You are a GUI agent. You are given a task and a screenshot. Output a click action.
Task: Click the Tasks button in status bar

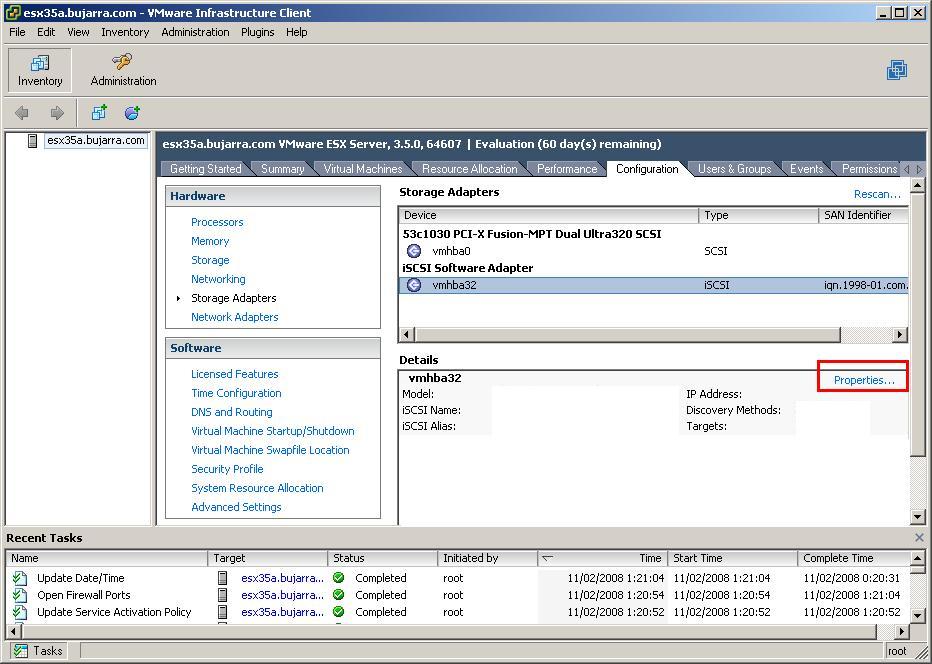point(38,651)
